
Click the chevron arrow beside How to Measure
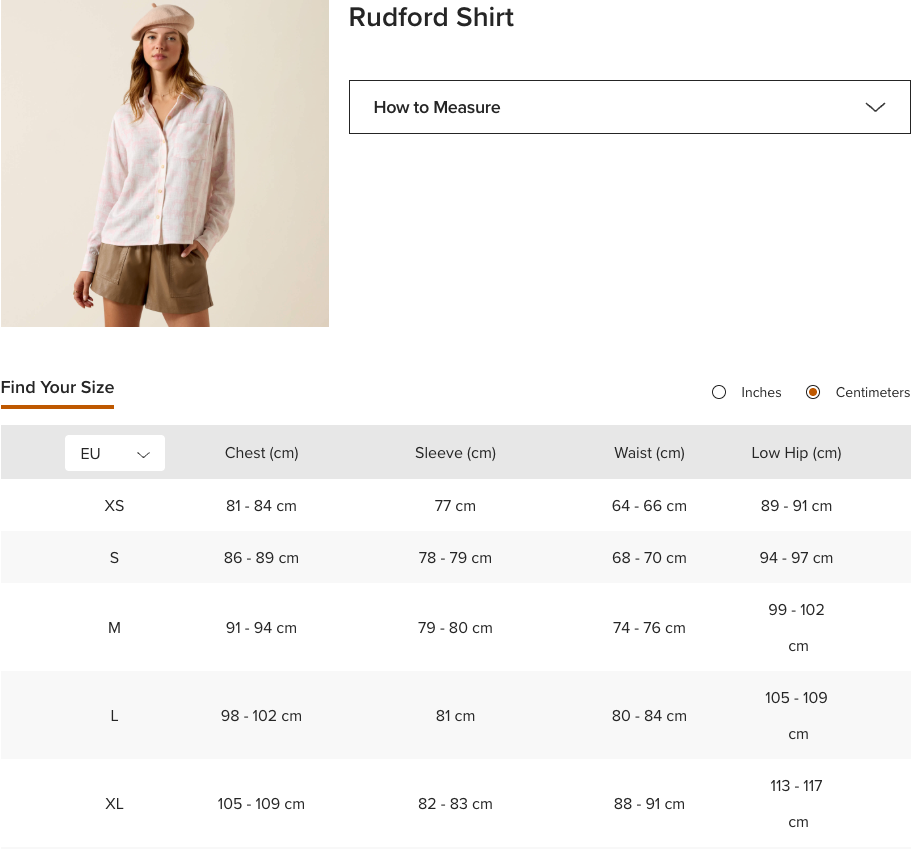pos(875,107)
